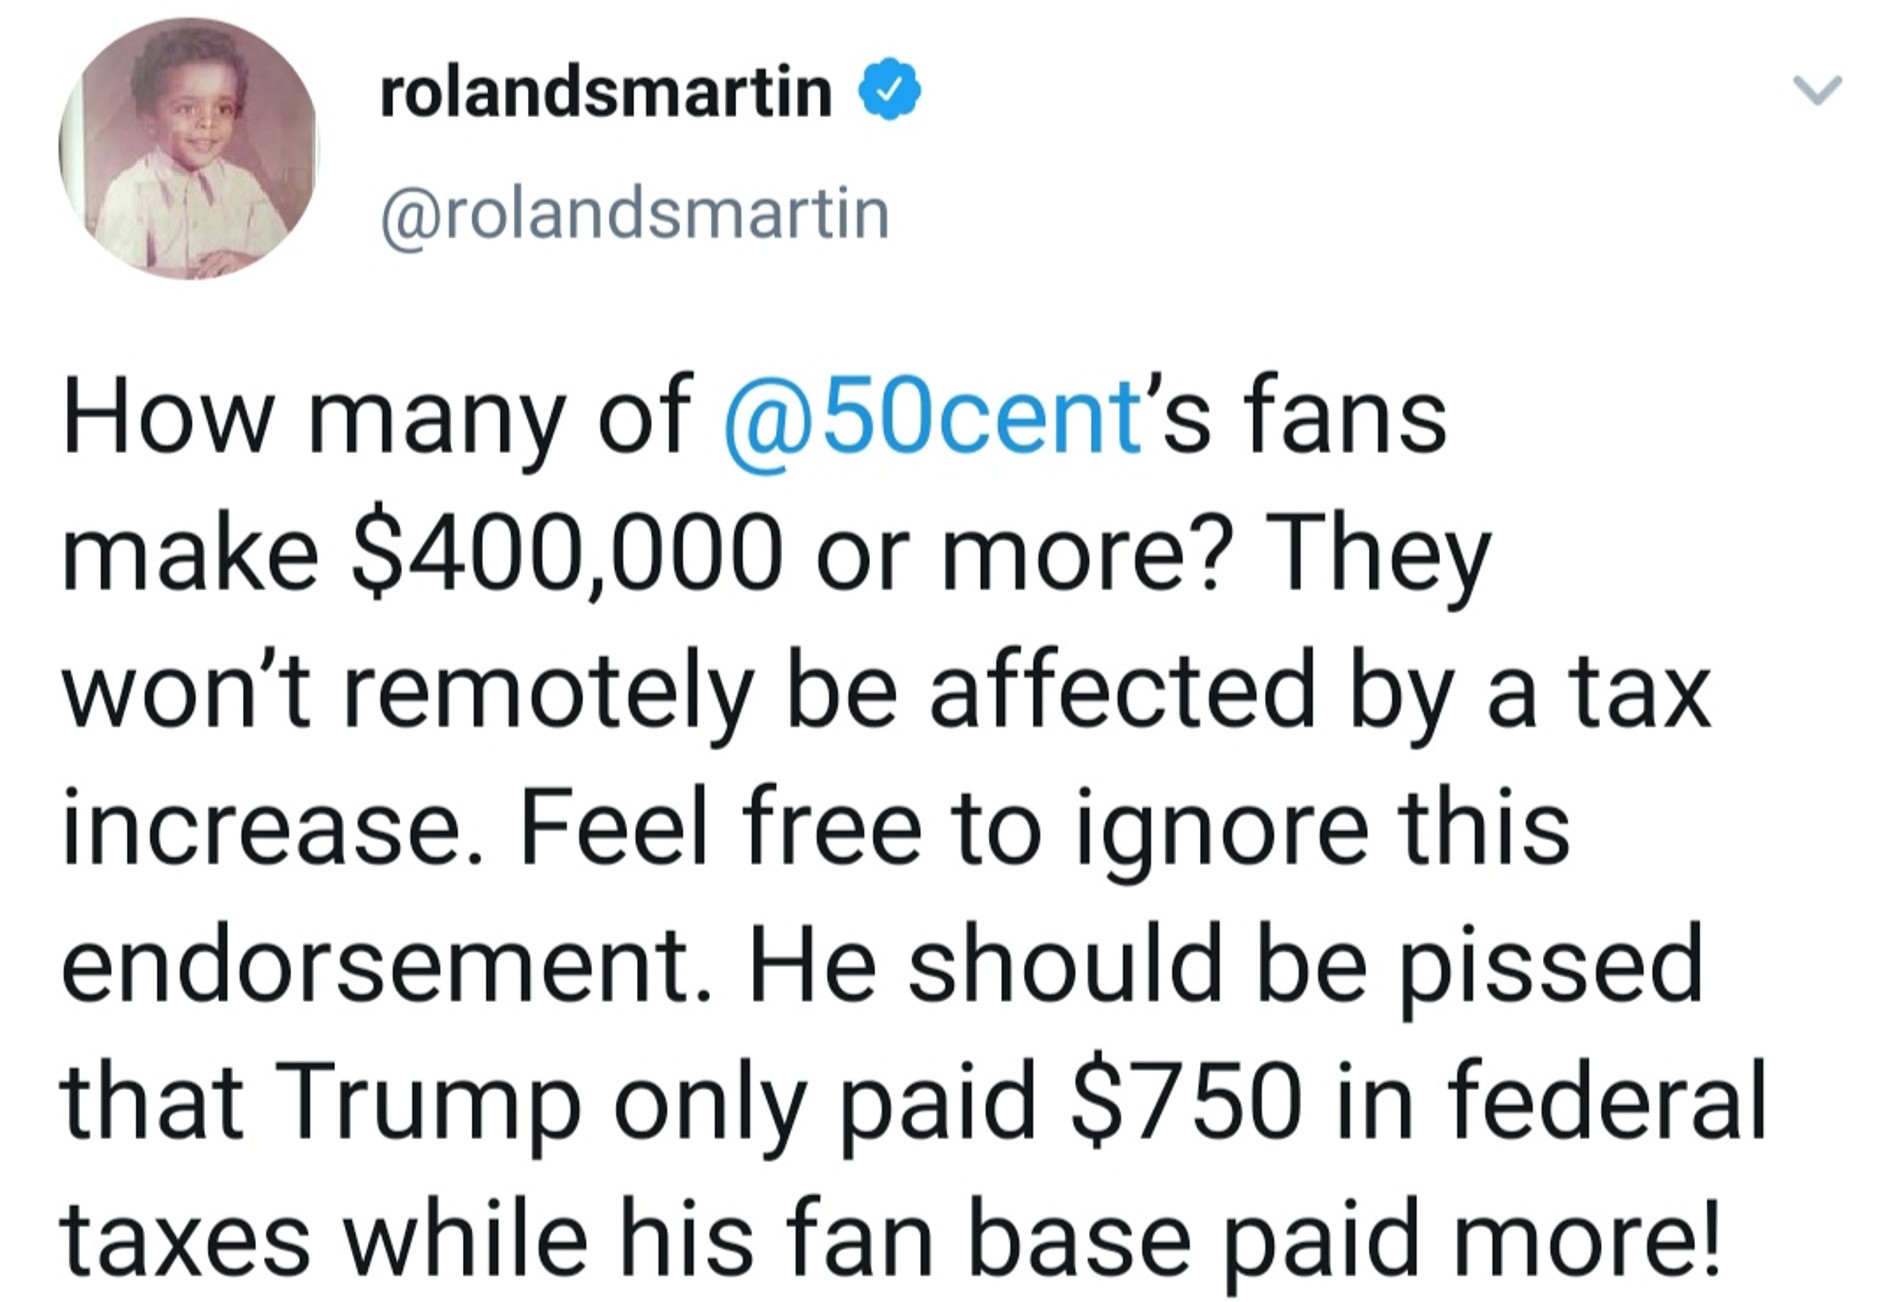Open rolandsmartin's profile photo
The height and width of the screenshot is (1302, 1900).
pyautogui.click(x=188, y=150)
